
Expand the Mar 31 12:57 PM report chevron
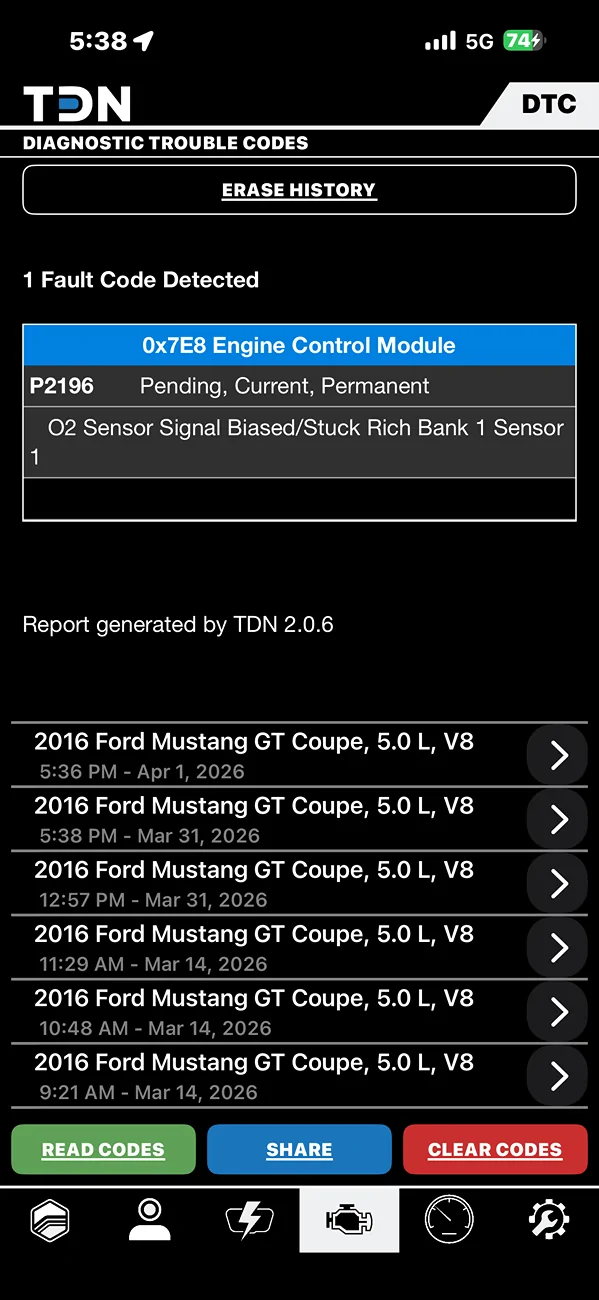pos(559,884)
